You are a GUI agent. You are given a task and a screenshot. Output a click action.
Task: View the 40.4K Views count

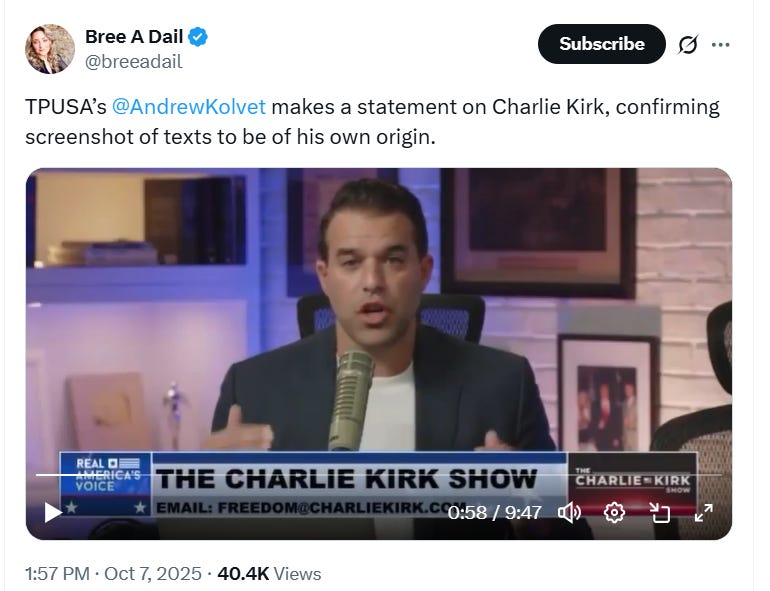[269, 573]
